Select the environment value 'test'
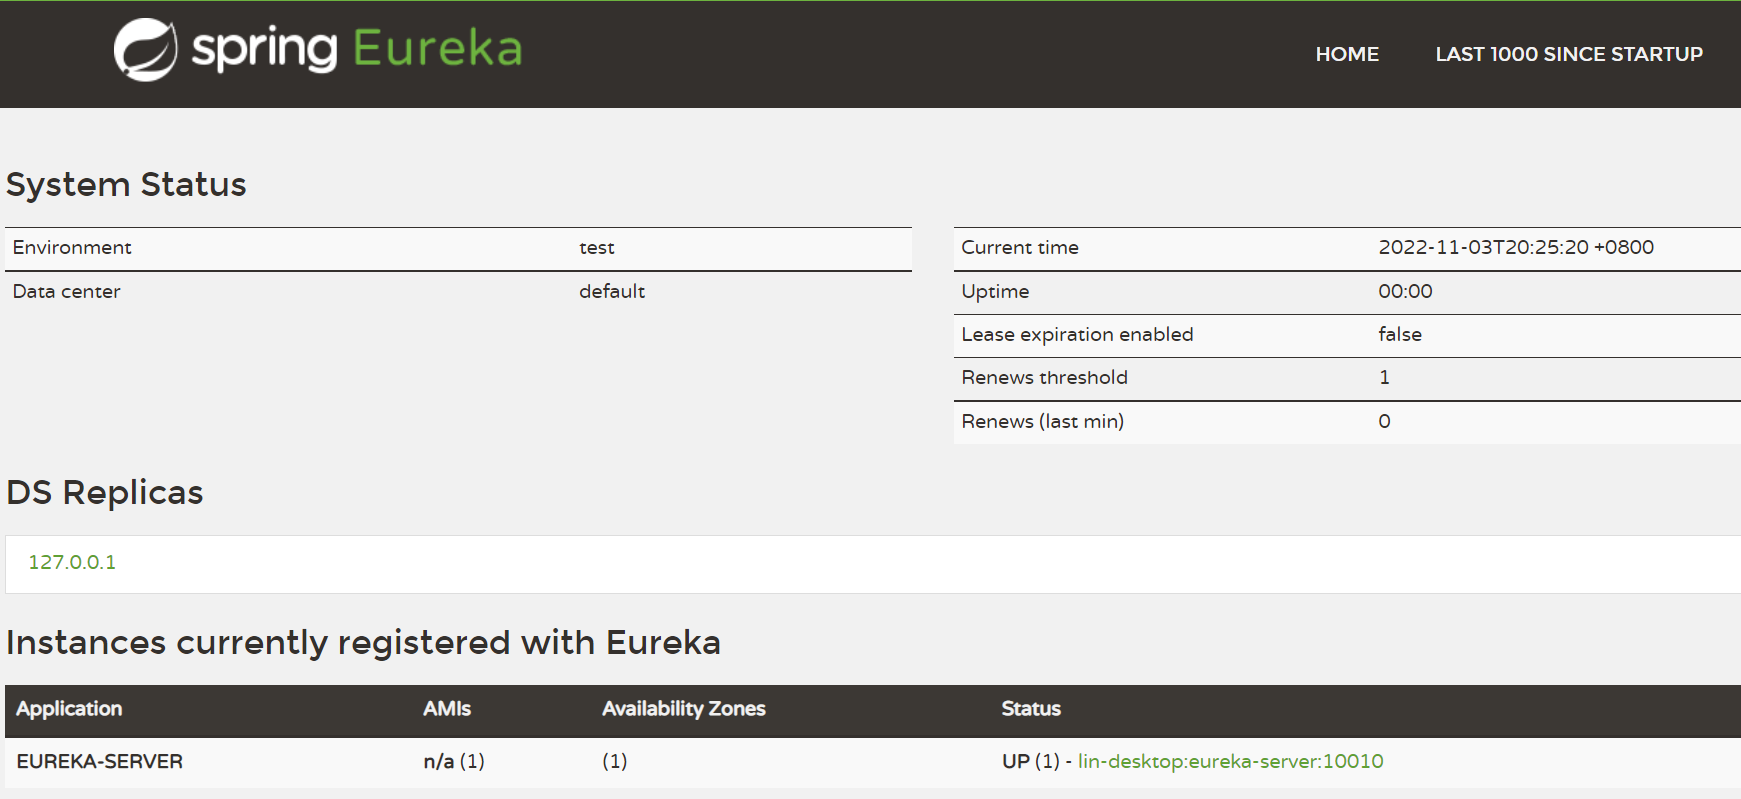1741x799 pixels. 597,247
